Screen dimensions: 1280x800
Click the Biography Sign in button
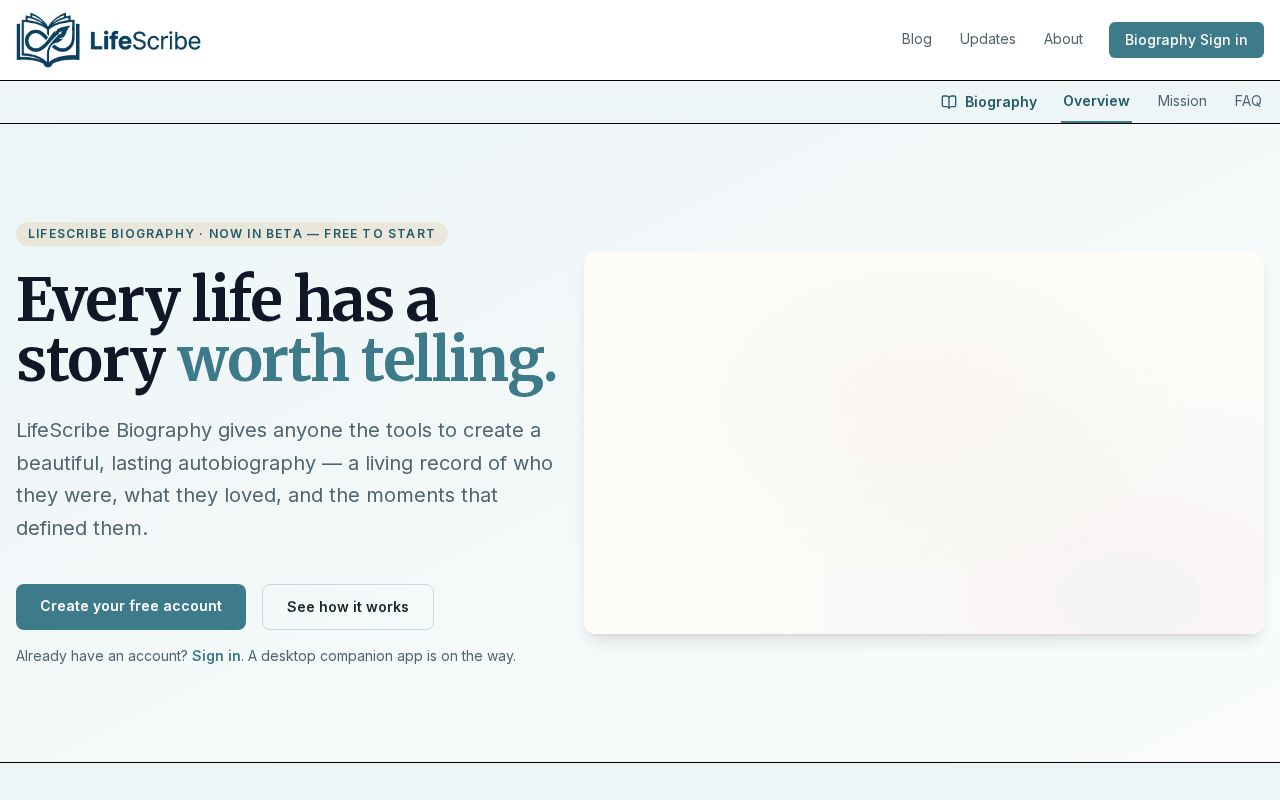tap(1186, 40)
